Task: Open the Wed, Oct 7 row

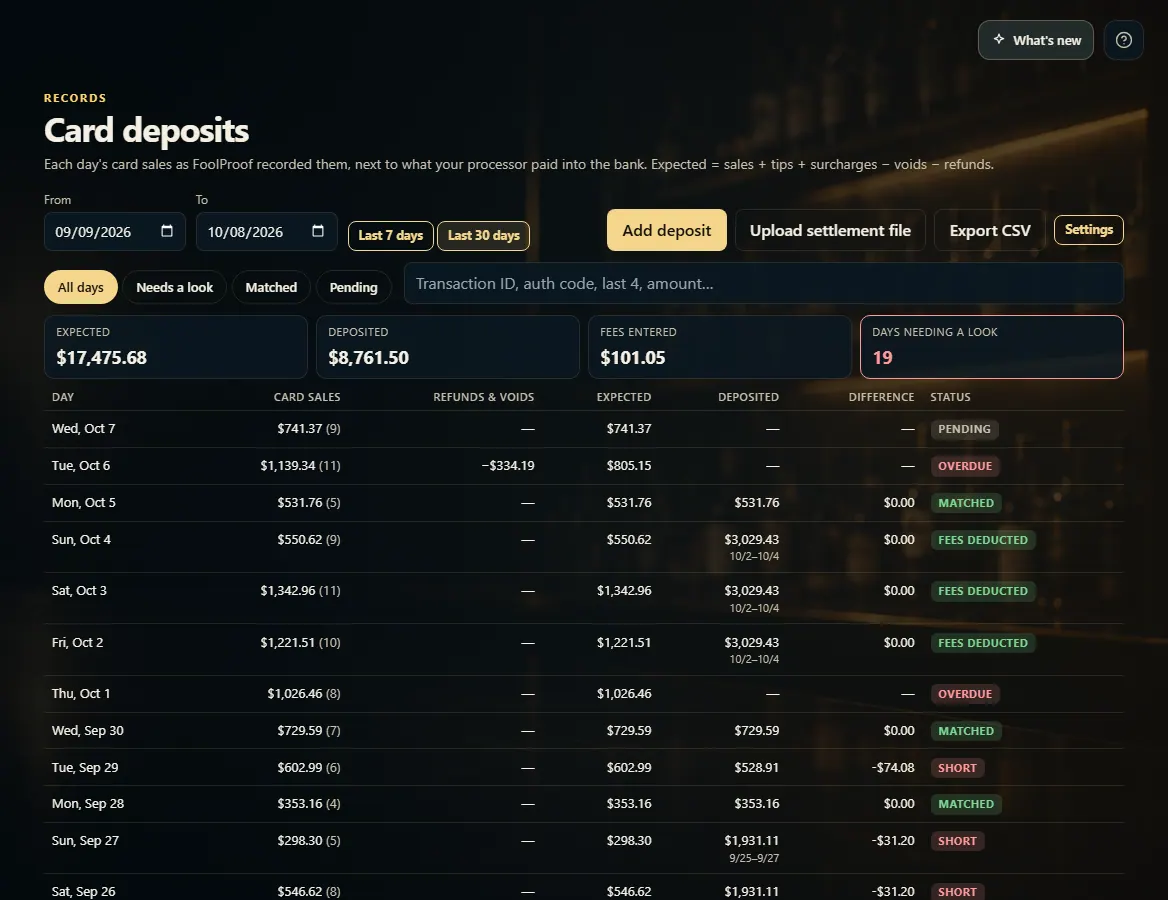Action: (x=583, y=428)
